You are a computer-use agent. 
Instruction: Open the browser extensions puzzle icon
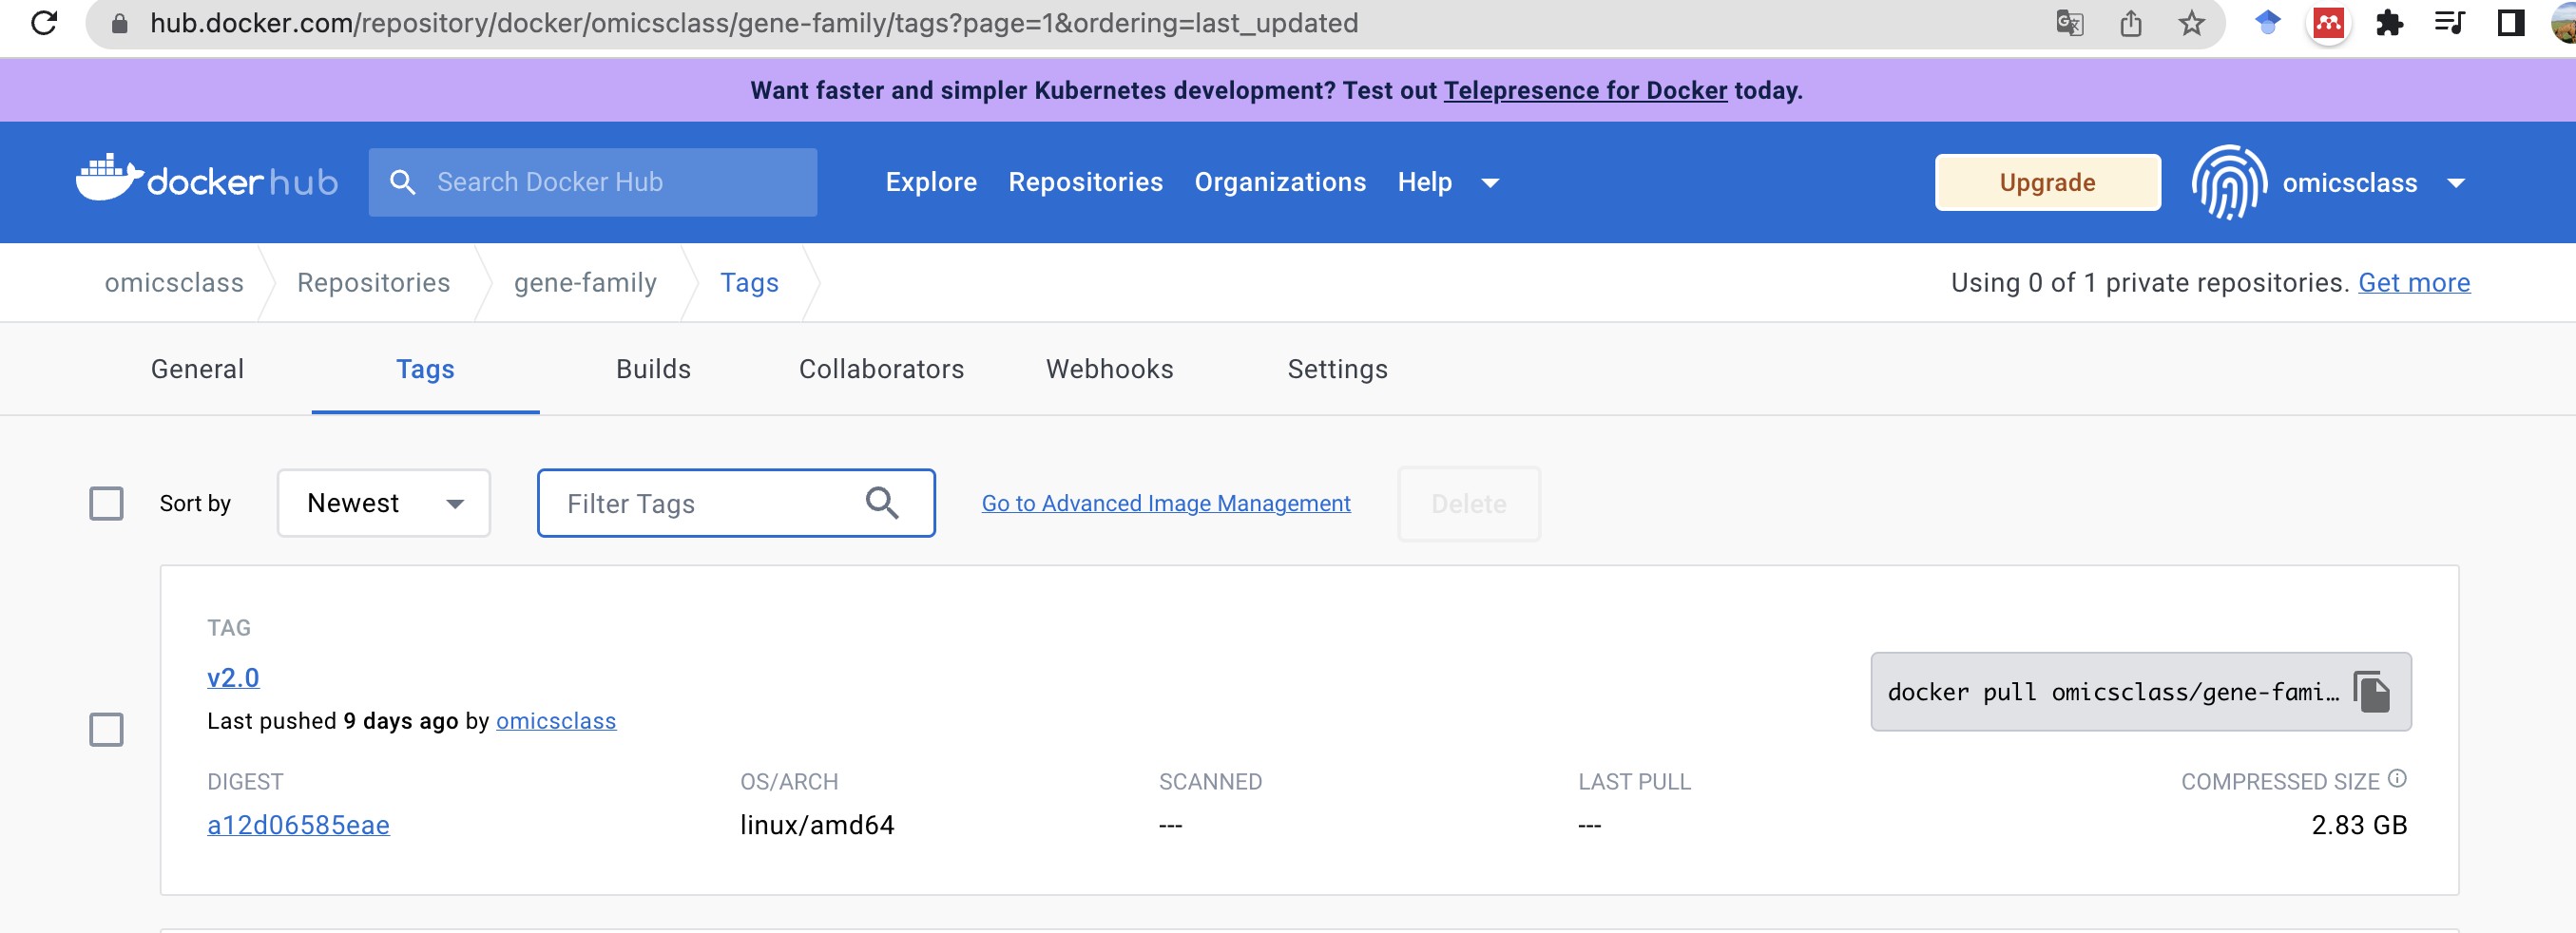click(2389, 22)
